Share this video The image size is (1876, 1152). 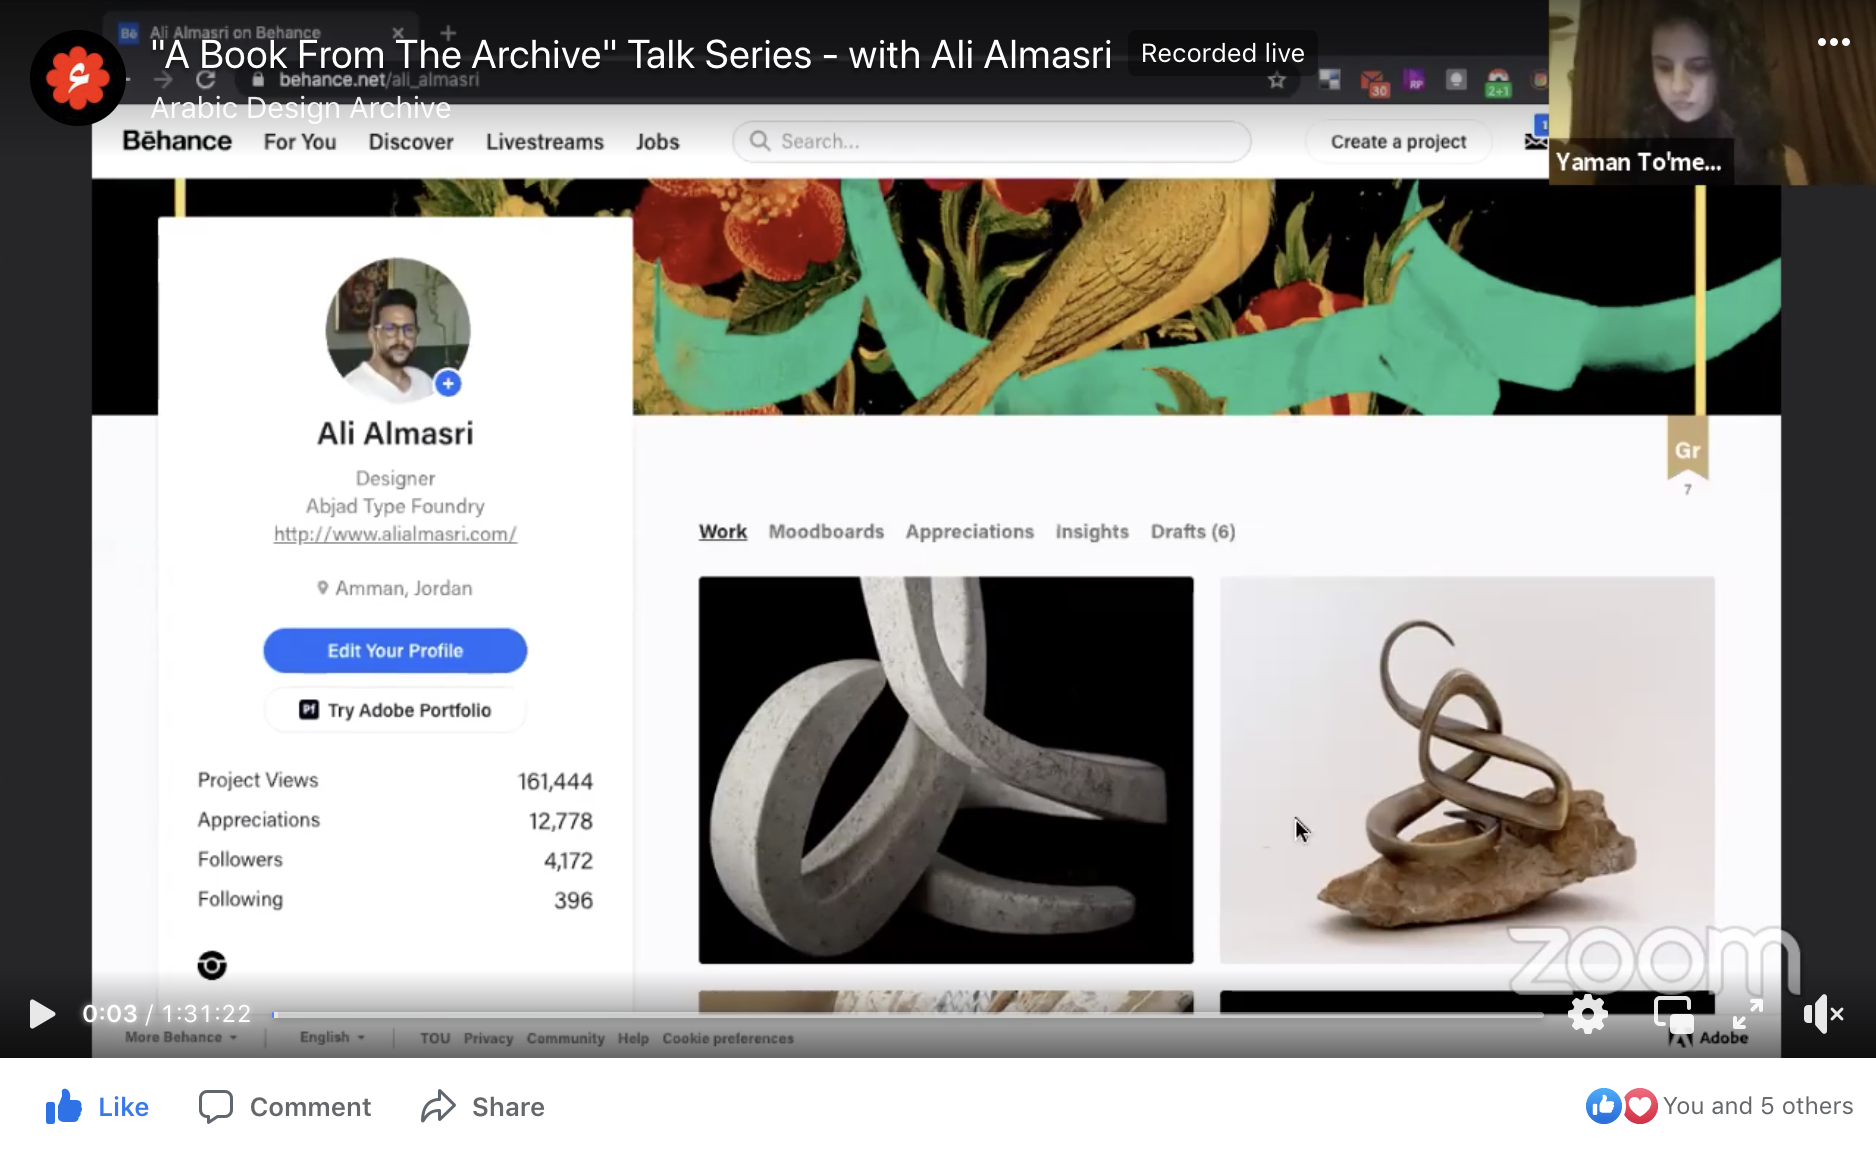click(x=483, y=1107)
